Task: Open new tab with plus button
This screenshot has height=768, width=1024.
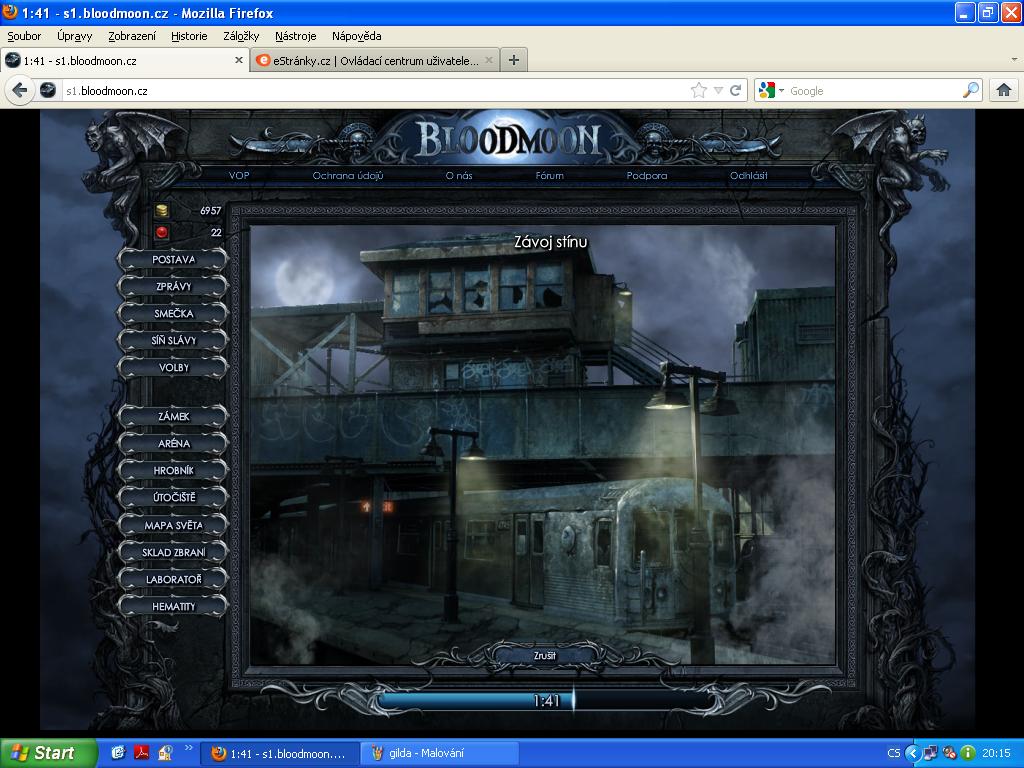Action: pyautogui.click(x=514, y=60)
